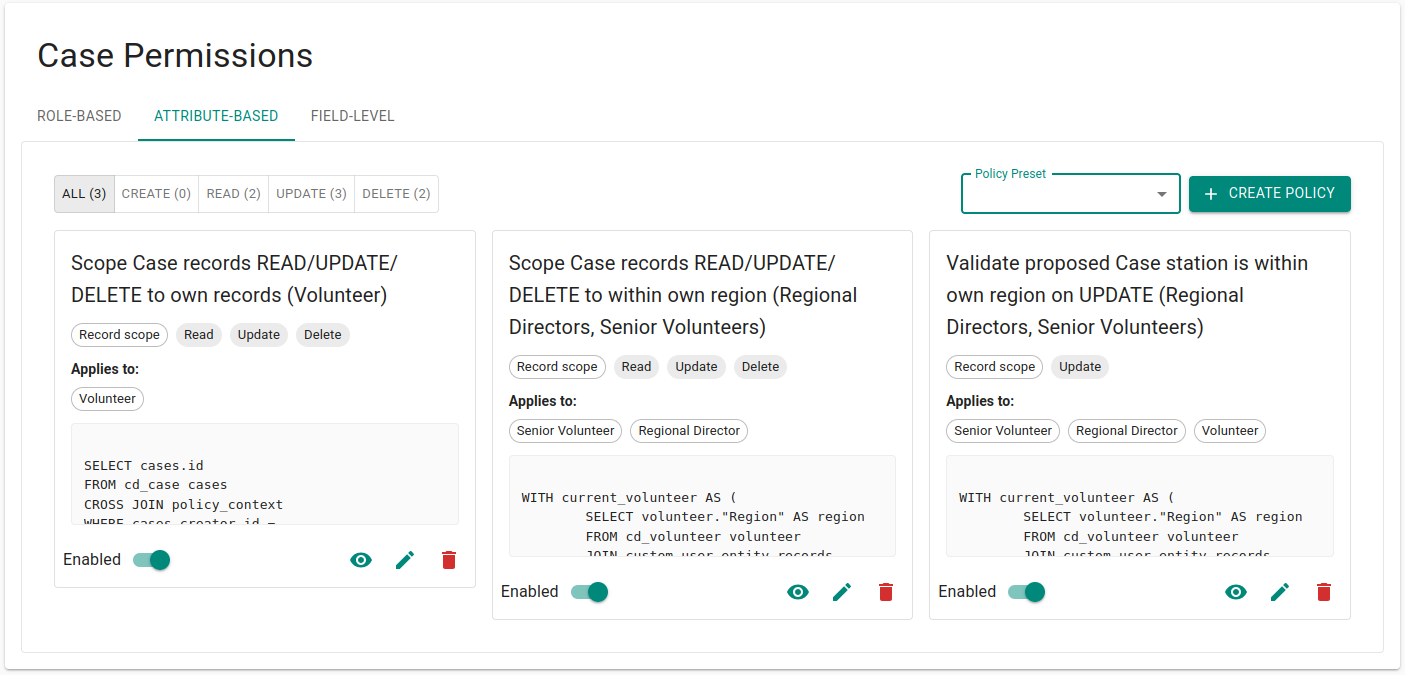The image size is (1405, 675).
Task: Toggle Enabled switch on Validate Case station policy
Action: tap(1027, 592)
